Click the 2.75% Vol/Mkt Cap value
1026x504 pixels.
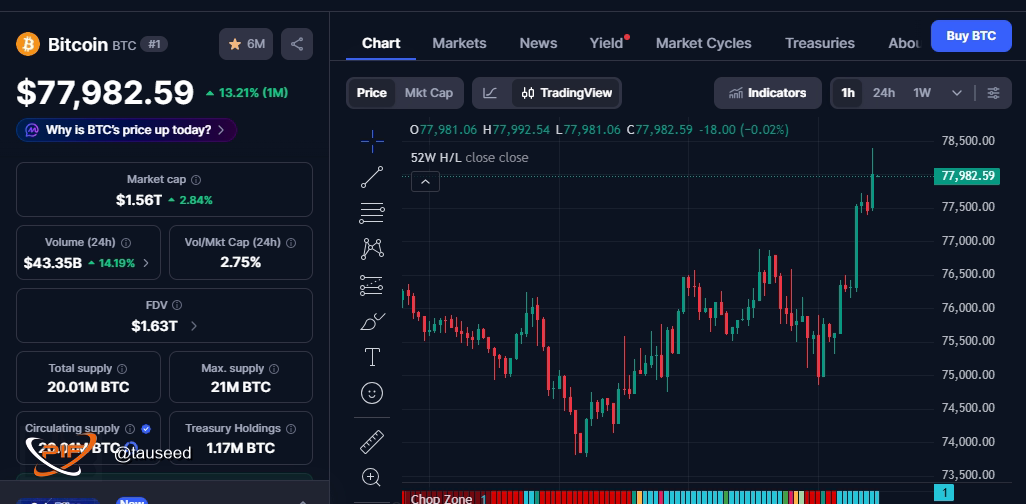click(x=241, y=262)
